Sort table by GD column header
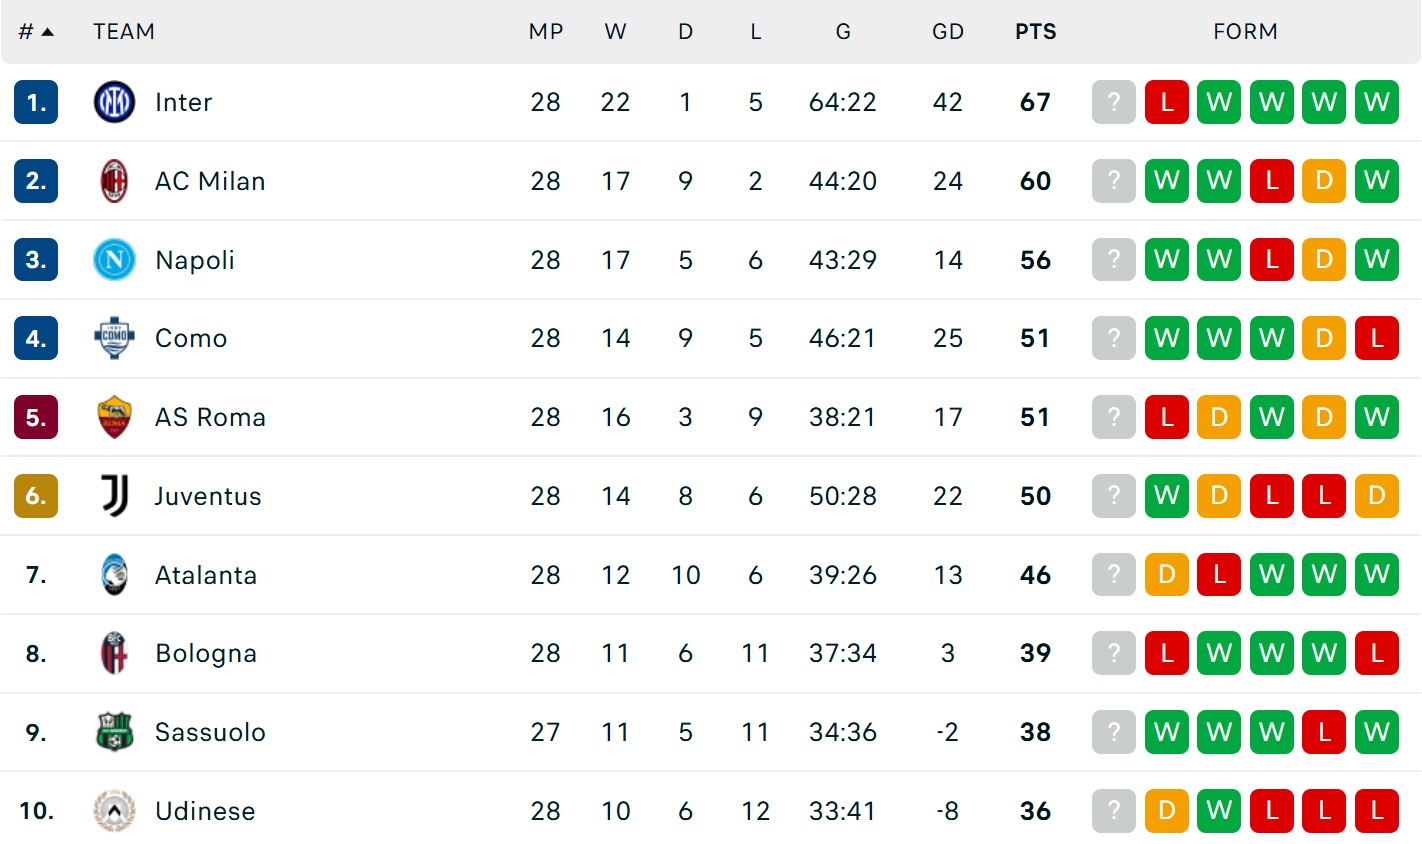 point(947,32)
